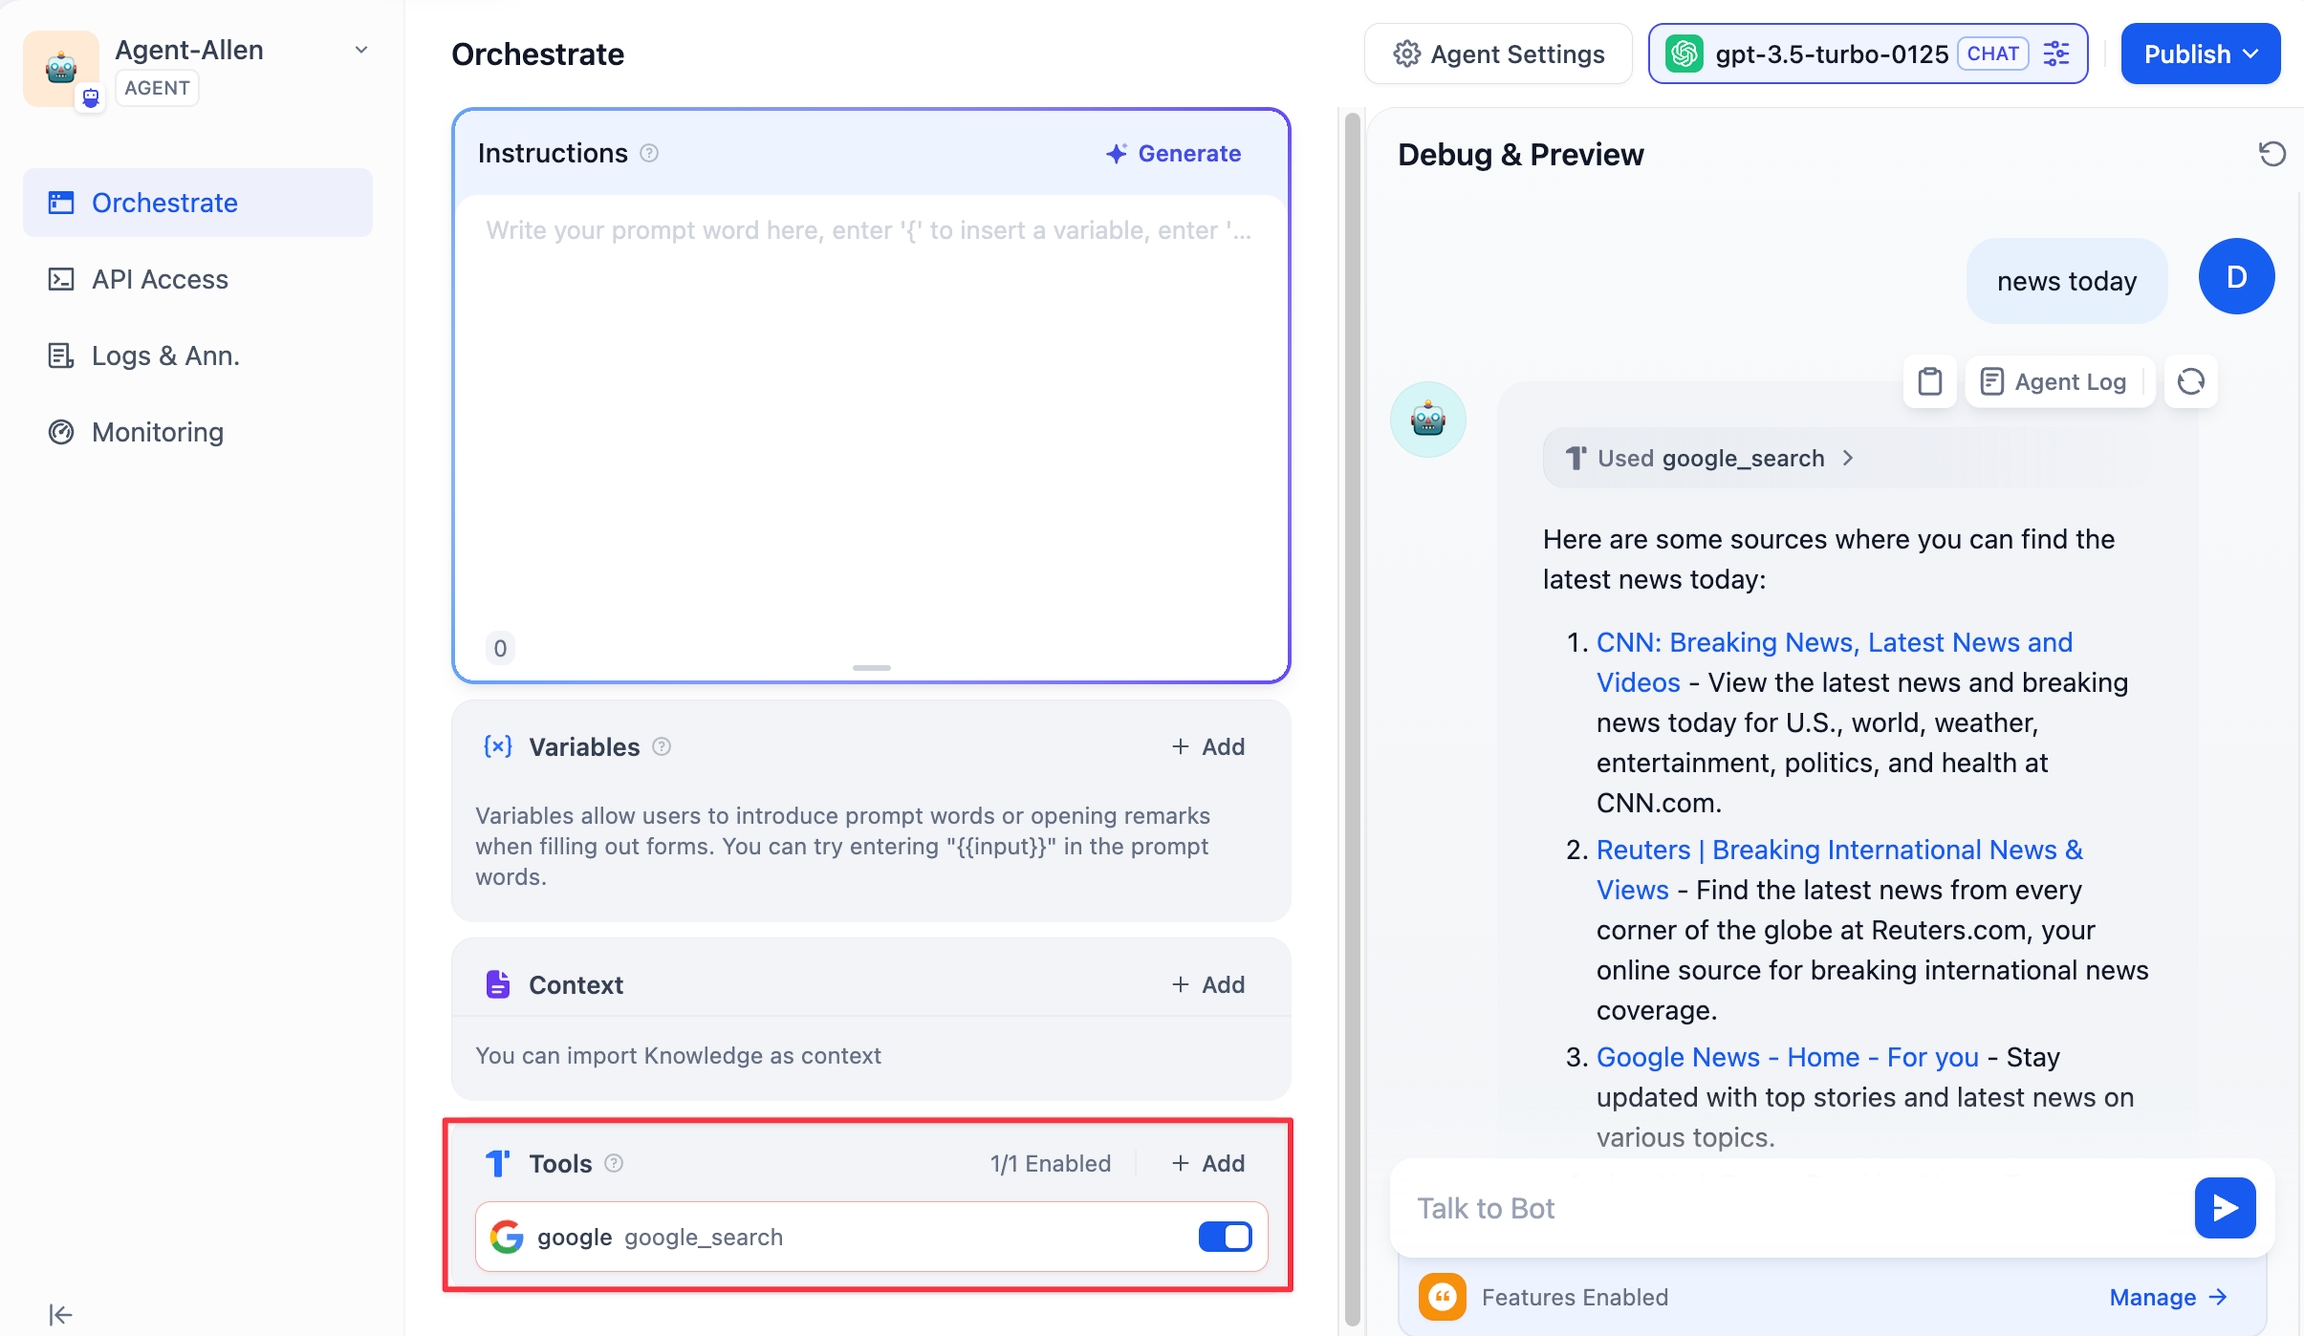Open the Reuters Breaking International News link
Image resolution: width=2304 pixels, height=1336 pixels.
[x=1838, y=850]
